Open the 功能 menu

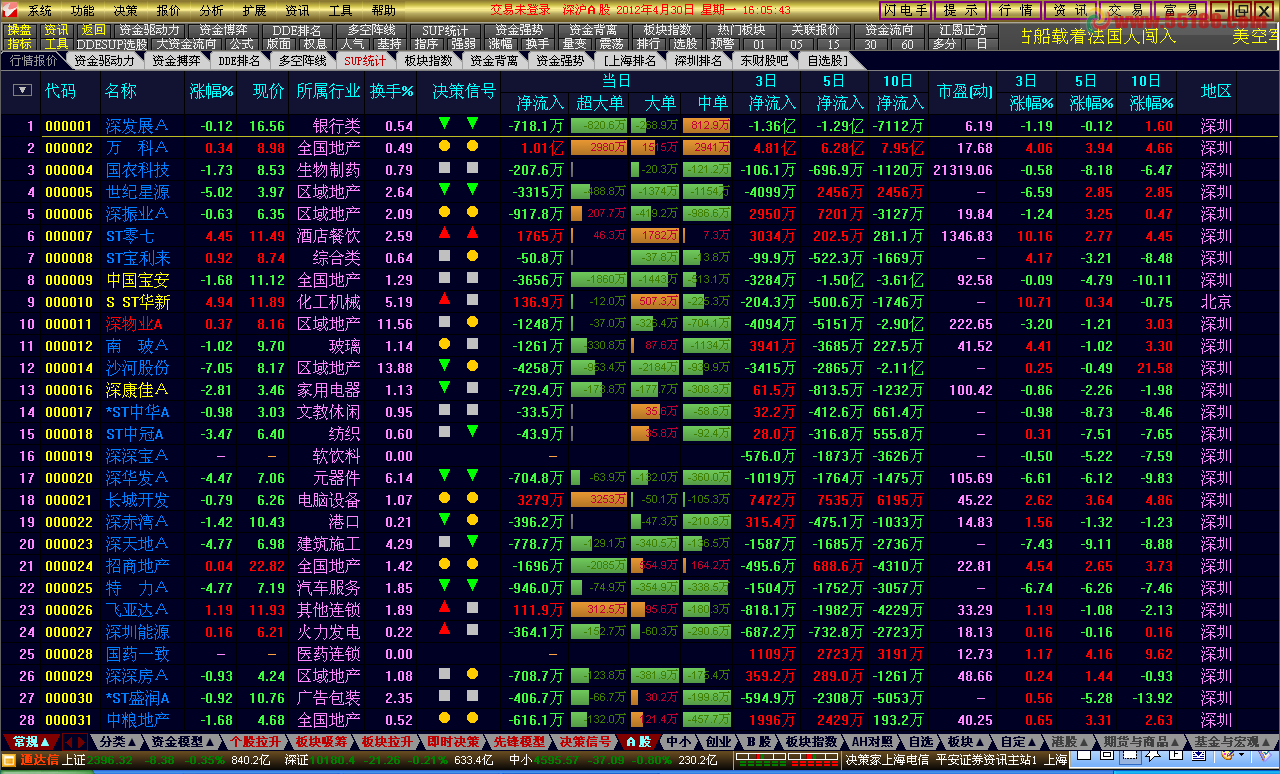pos(83,10)
